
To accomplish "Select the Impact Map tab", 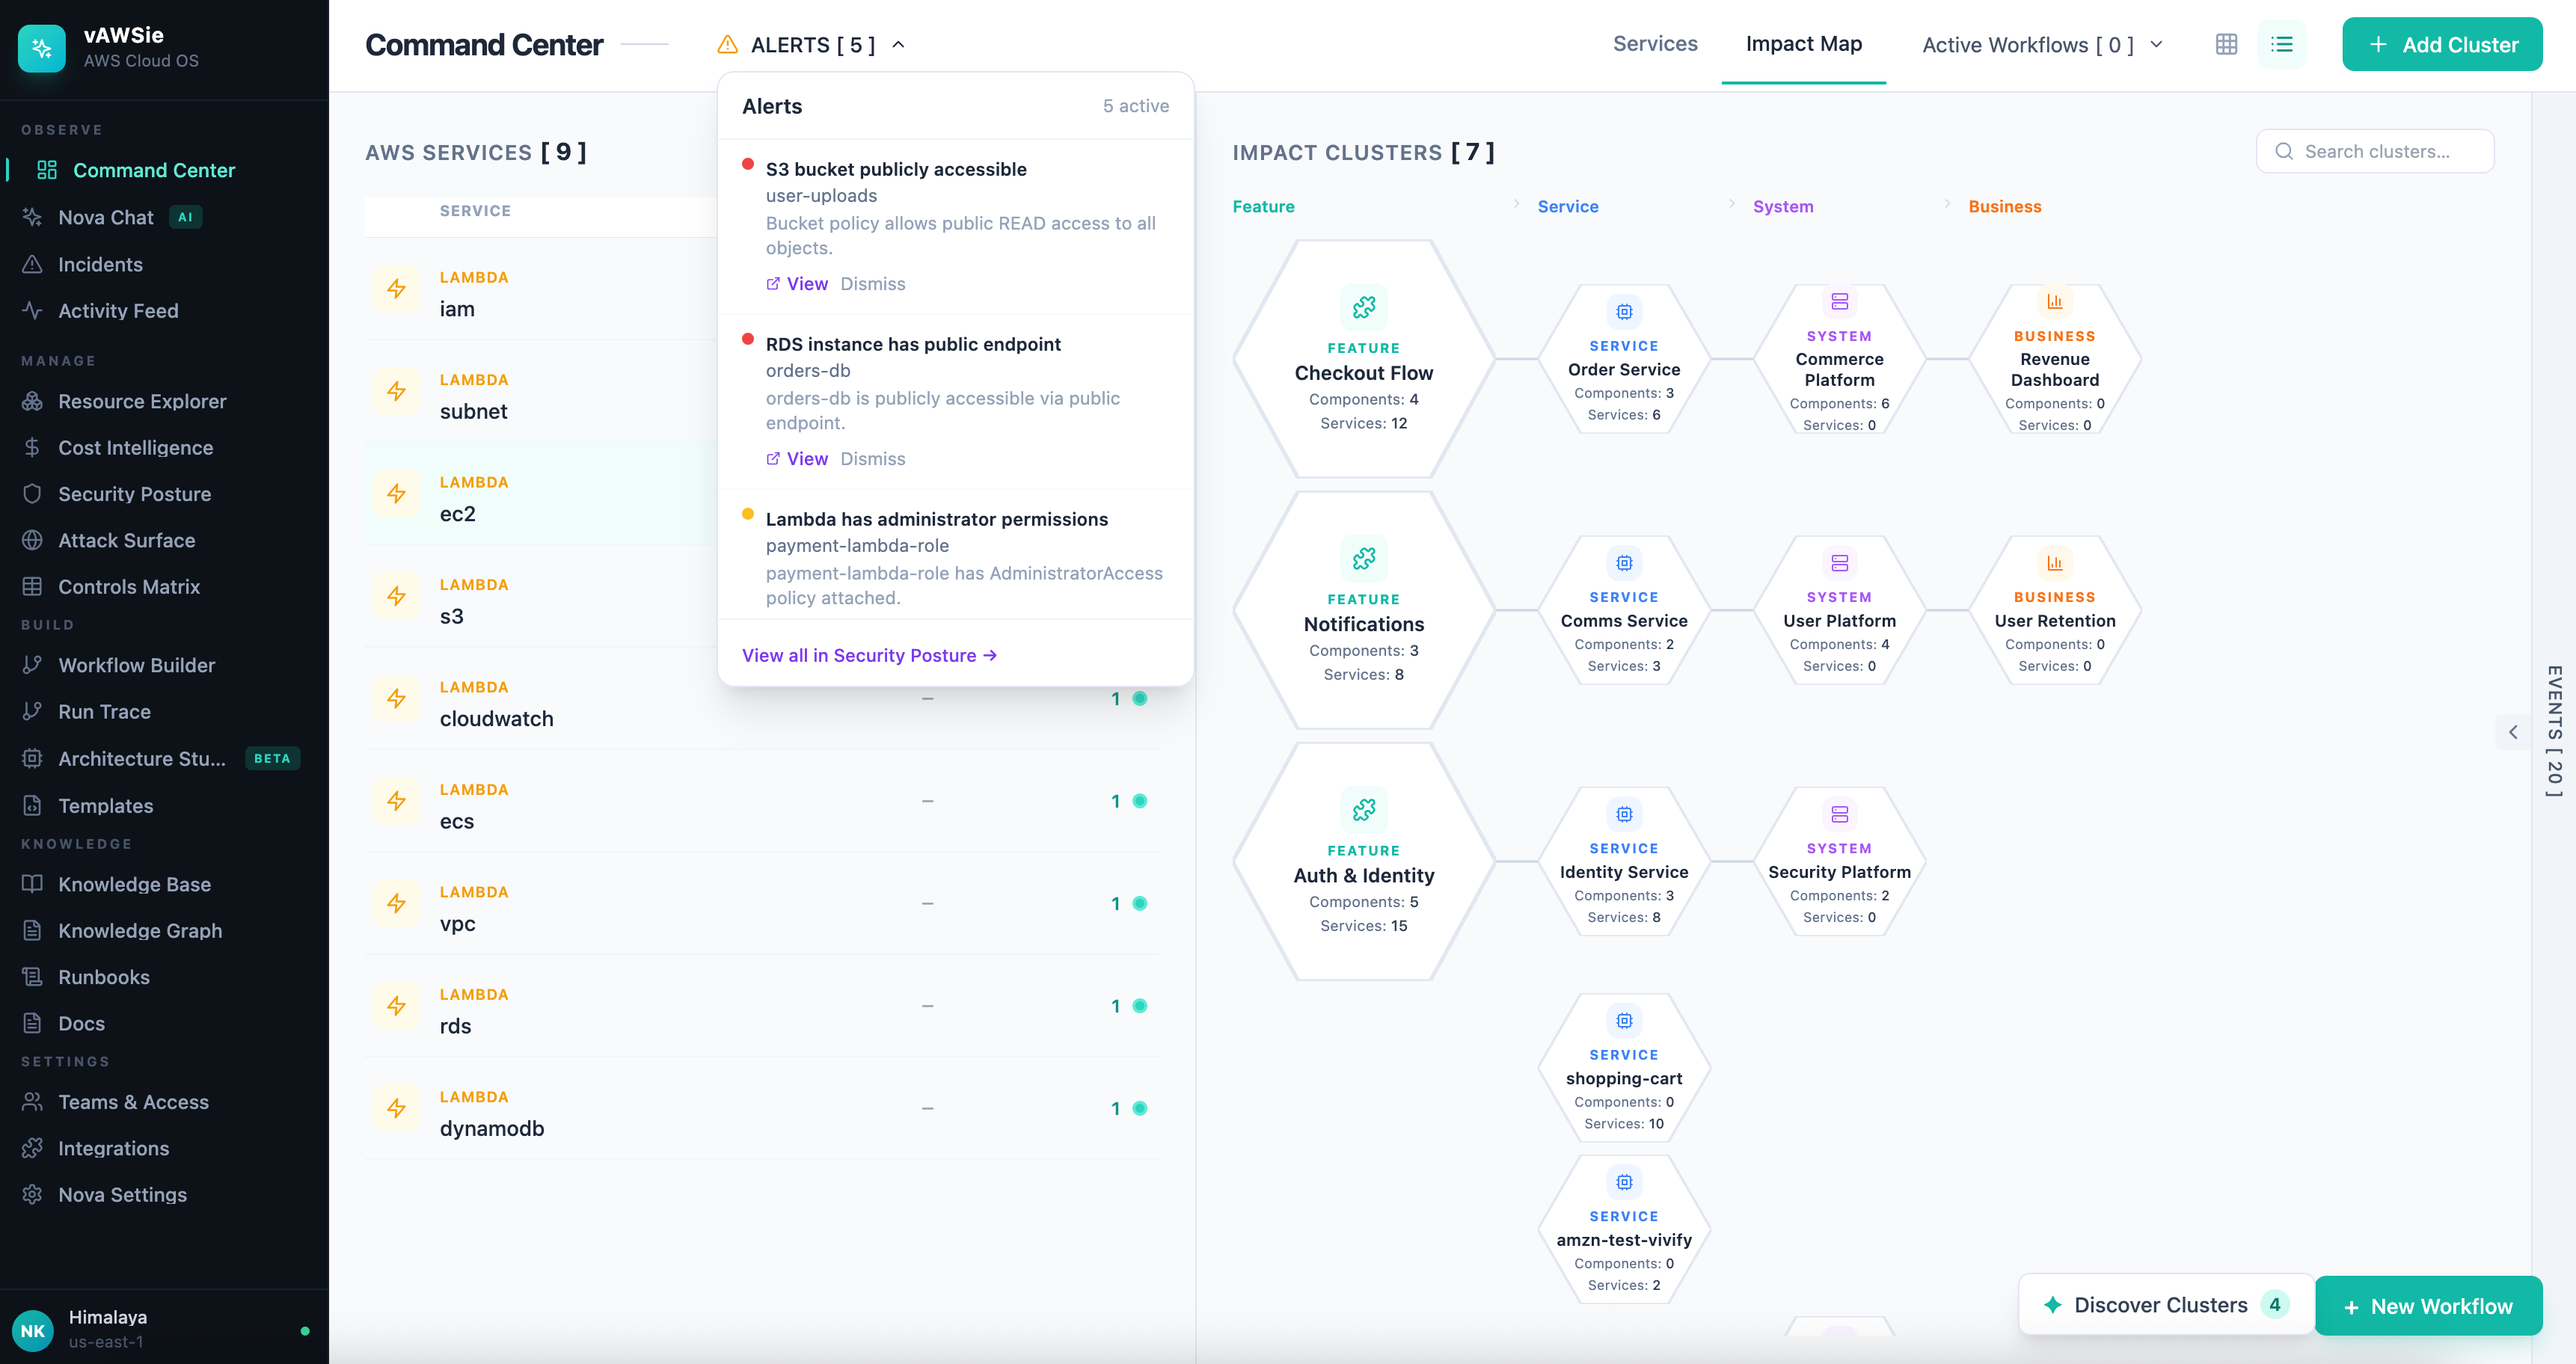I will 1803,44.
